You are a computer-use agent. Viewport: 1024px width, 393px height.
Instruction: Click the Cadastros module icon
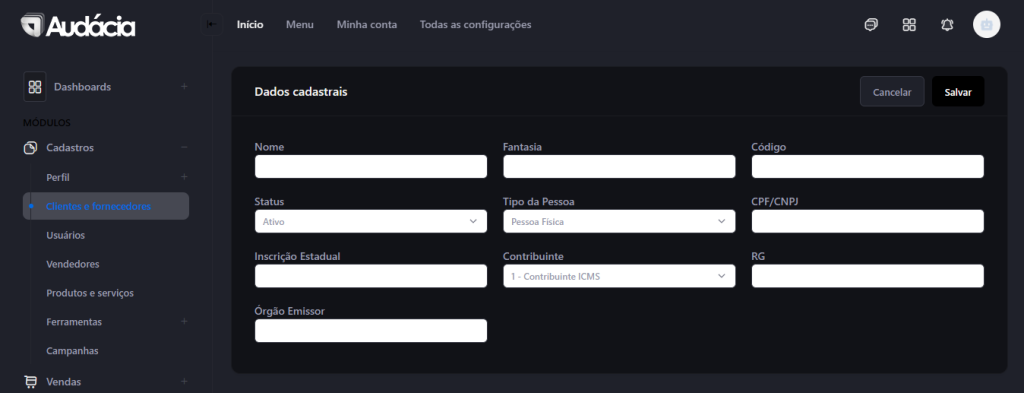(x=30, y=148)
